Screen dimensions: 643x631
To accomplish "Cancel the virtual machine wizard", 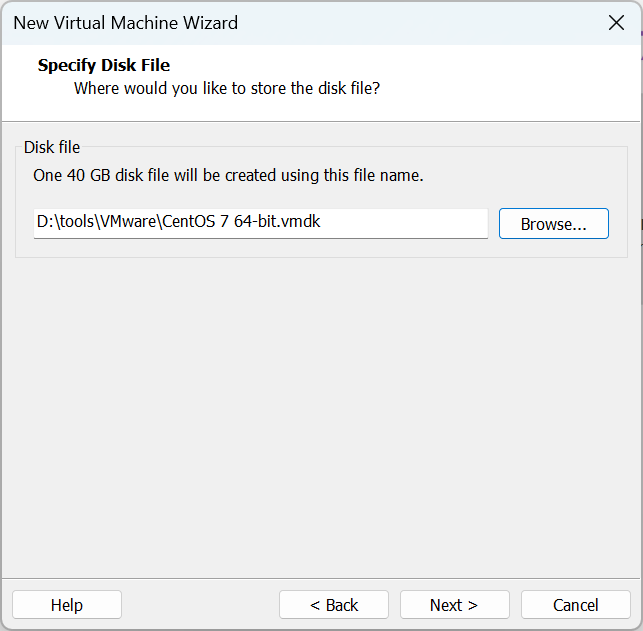I will [575, 605].
